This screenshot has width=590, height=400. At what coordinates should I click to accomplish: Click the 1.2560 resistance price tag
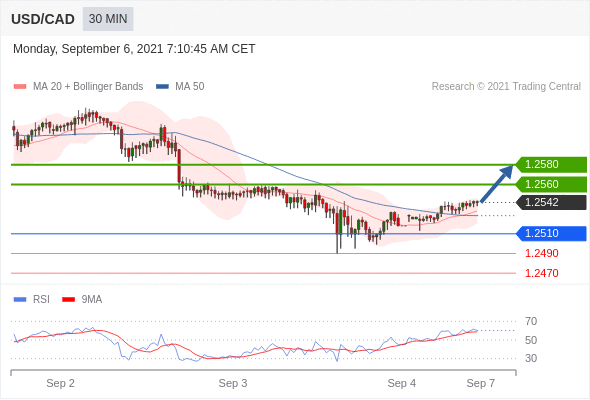pos(551,184)
